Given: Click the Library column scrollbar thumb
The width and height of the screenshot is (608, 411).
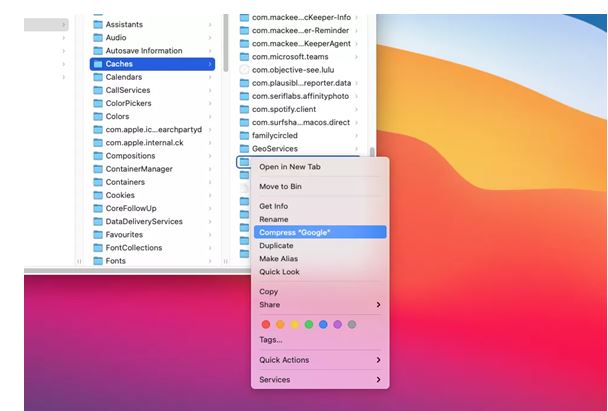Looking at the screenshot, I should 226,43.
